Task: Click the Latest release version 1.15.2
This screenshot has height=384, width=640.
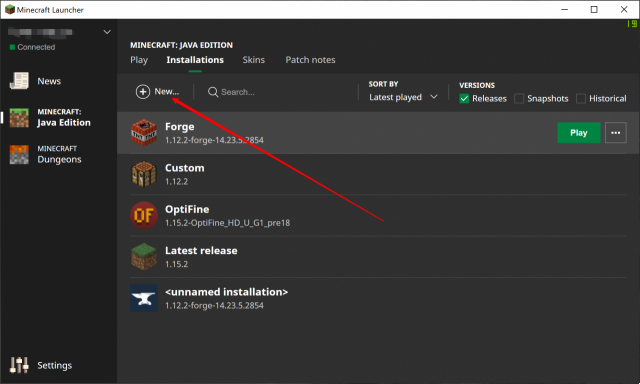Action: click(176, 264)
